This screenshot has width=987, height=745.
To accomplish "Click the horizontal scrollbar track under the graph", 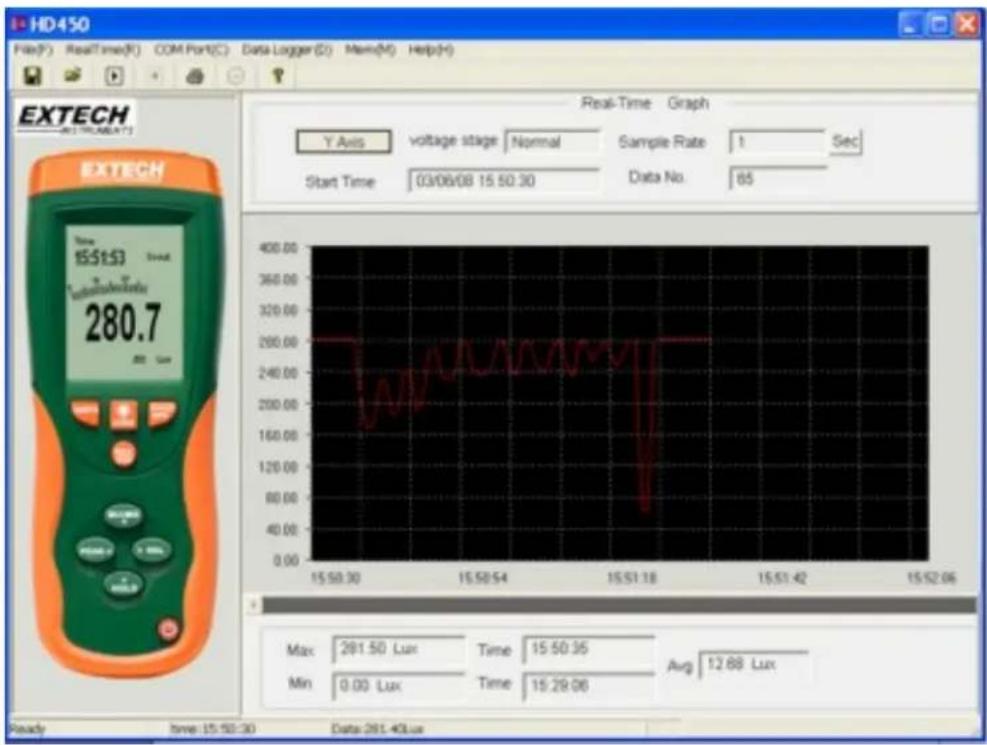I will coord(619,605).
